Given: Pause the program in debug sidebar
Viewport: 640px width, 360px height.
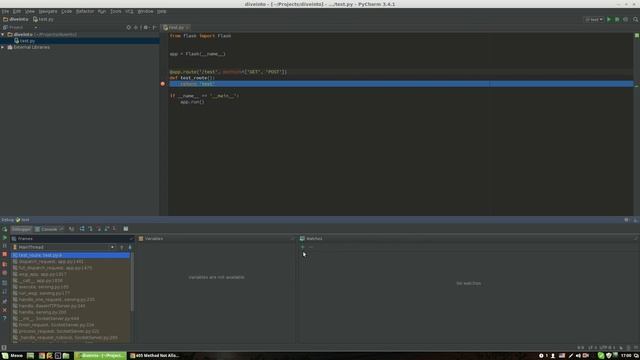Looking at the screenshot, I should point(4,246).
